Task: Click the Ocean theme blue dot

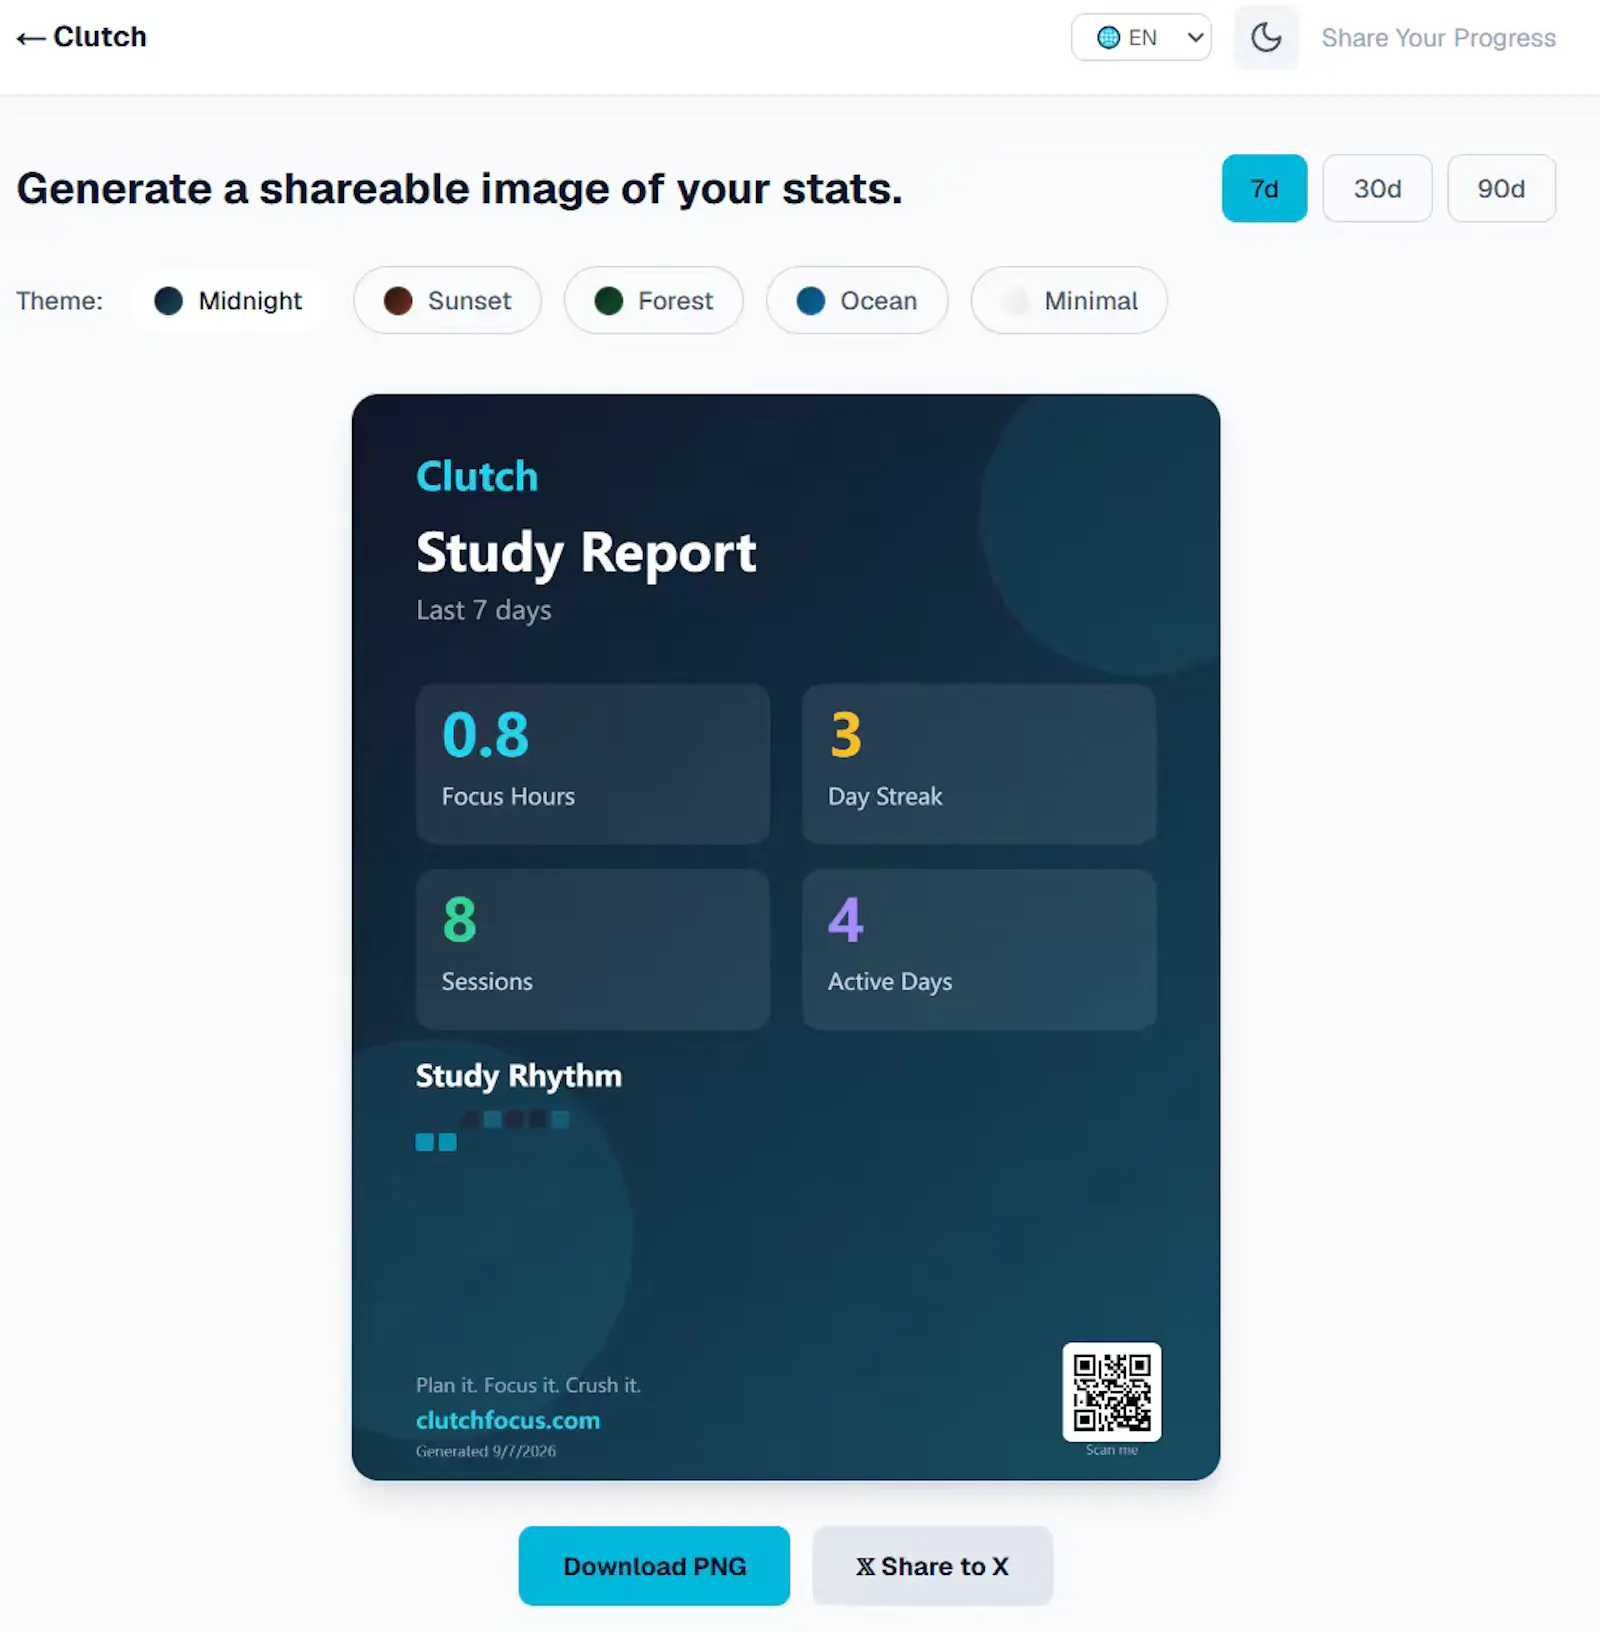Action: point(811,301)
